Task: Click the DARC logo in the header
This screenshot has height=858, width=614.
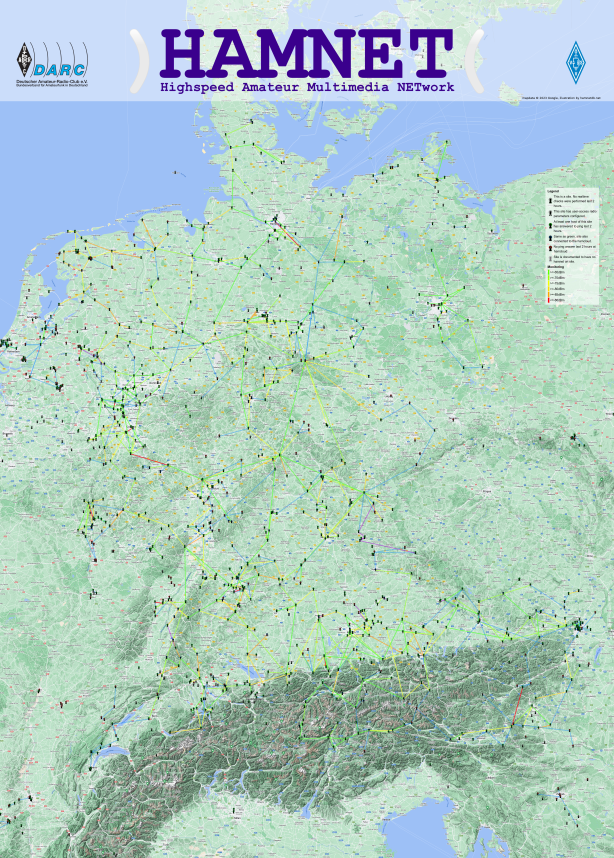Action: [x=52, y=65]
